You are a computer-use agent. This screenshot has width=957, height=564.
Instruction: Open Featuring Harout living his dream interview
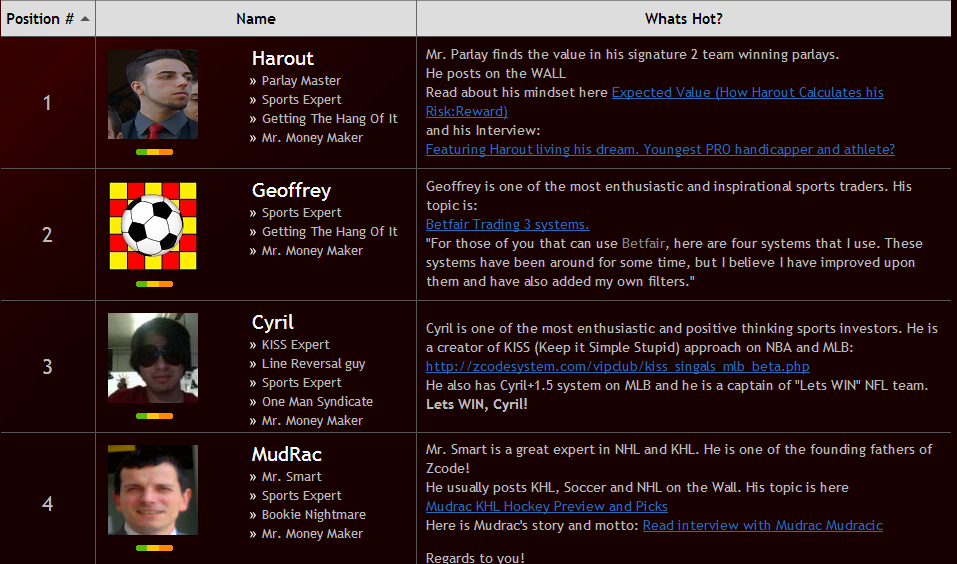660,149
